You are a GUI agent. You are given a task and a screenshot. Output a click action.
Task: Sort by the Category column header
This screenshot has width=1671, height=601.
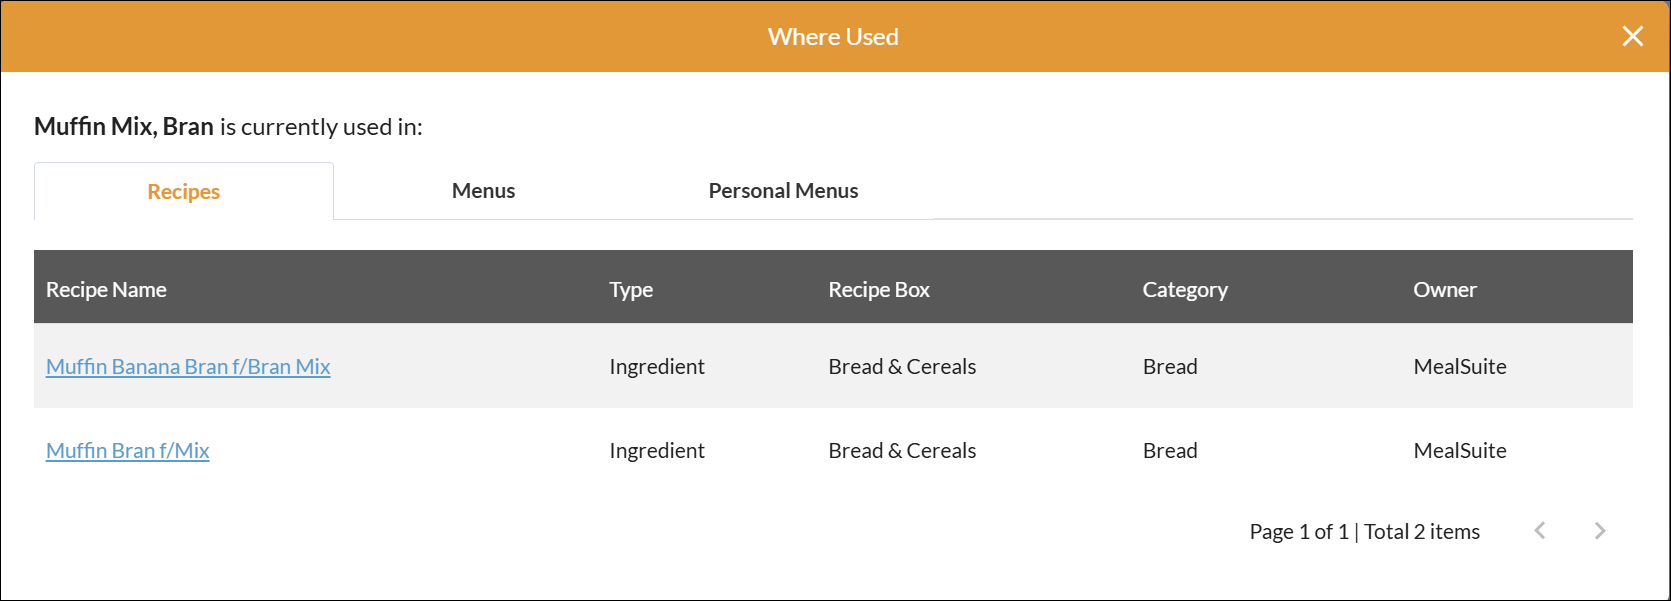(x=1185, y=290)
